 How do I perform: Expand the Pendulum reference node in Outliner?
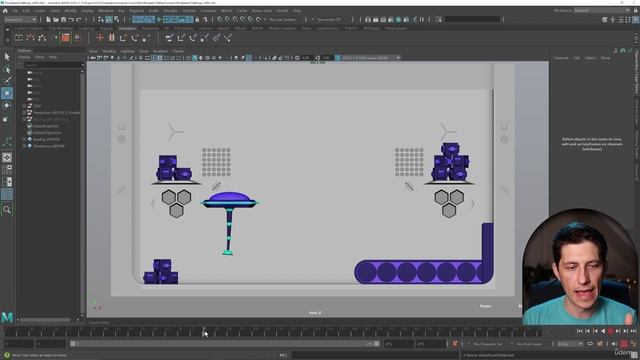pyautogui.click(x=24, y=113)
